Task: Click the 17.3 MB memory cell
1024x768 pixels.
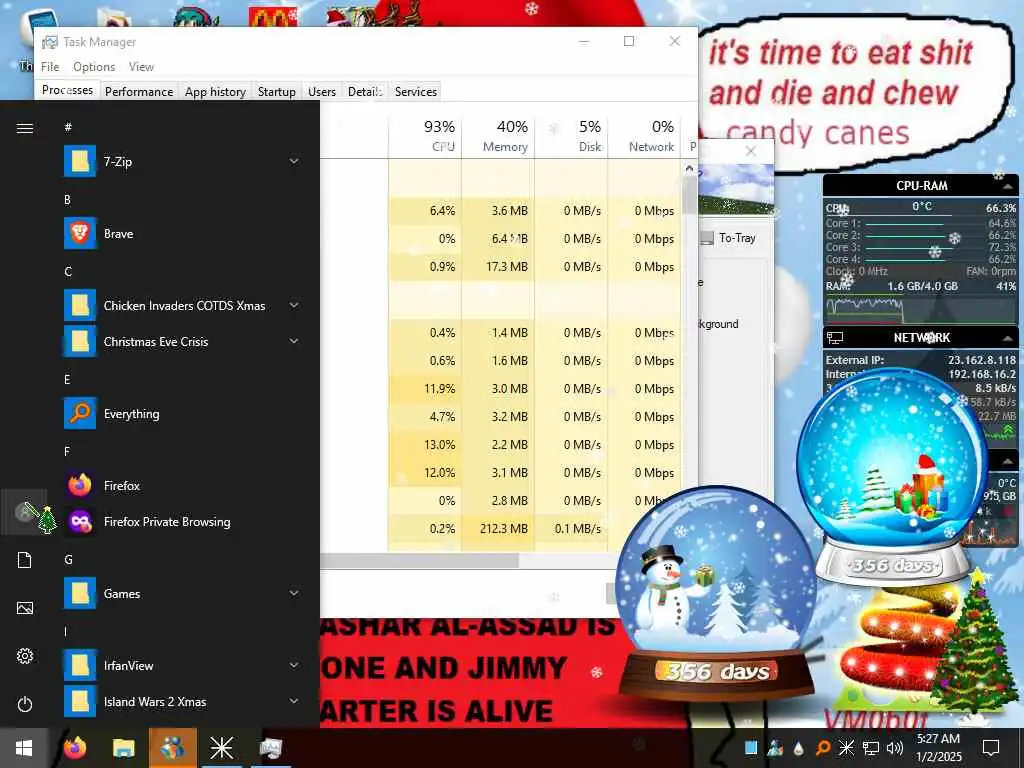Action: tap(498, 266)
